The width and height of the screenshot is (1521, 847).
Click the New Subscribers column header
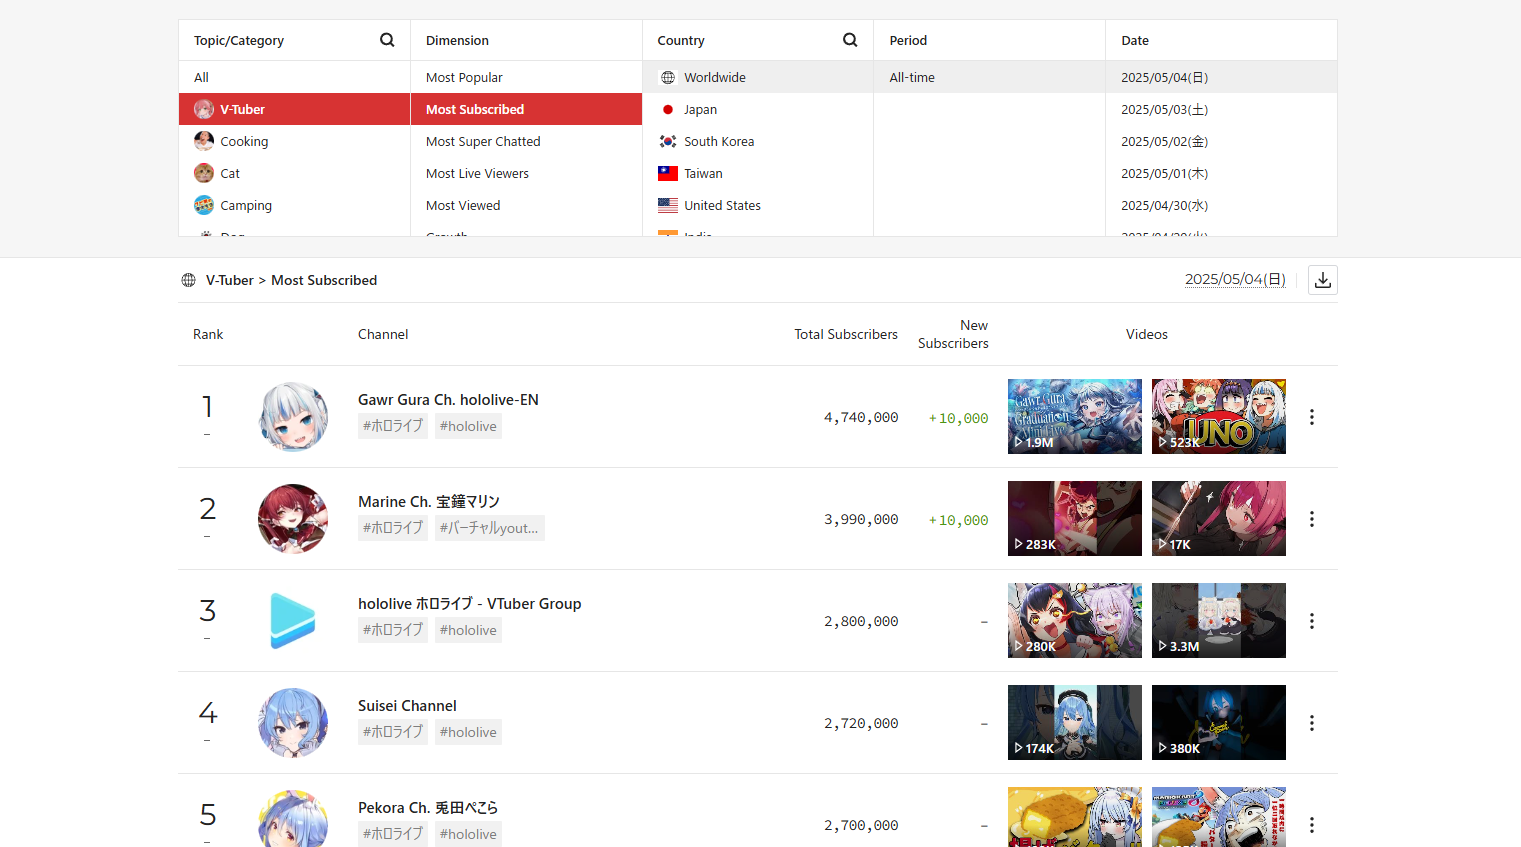[x=953, y=334]
